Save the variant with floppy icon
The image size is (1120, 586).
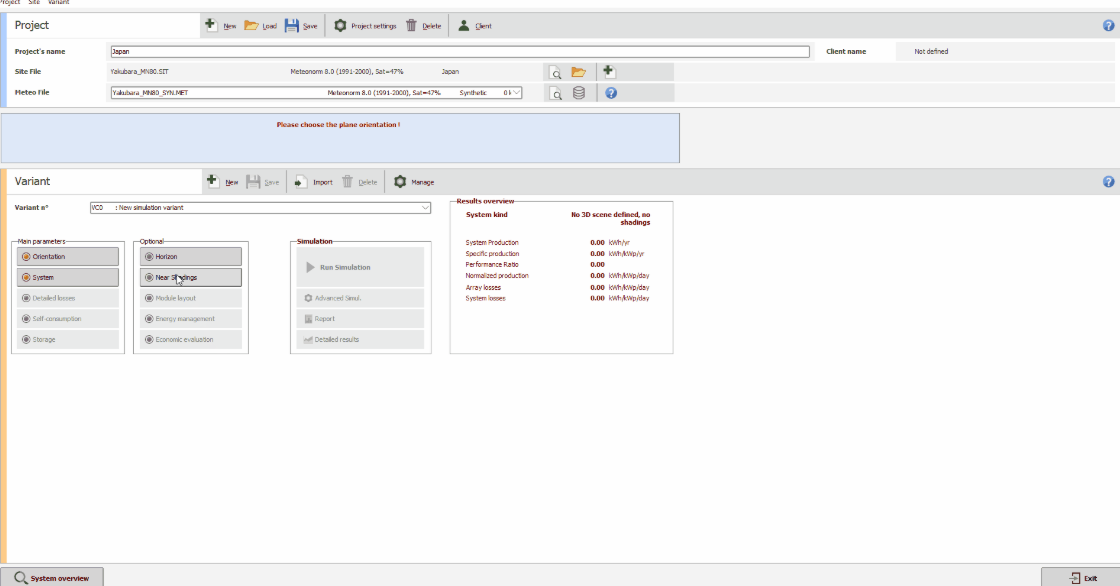tap(262, 182)
